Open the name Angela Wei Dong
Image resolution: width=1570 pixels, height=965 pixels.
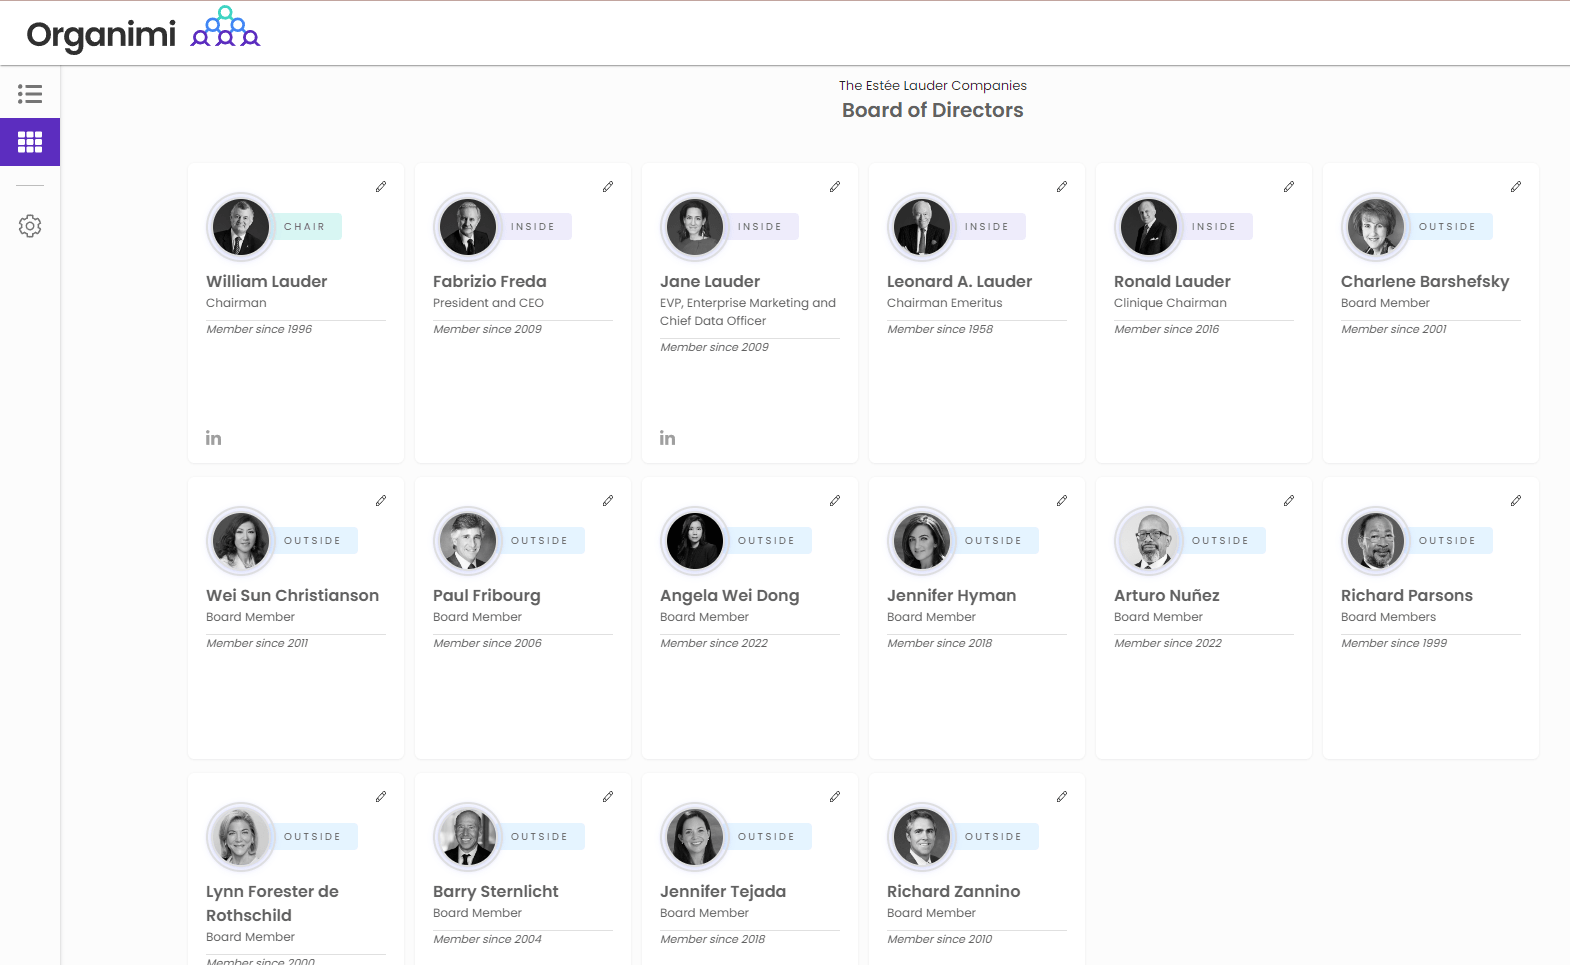730,596
